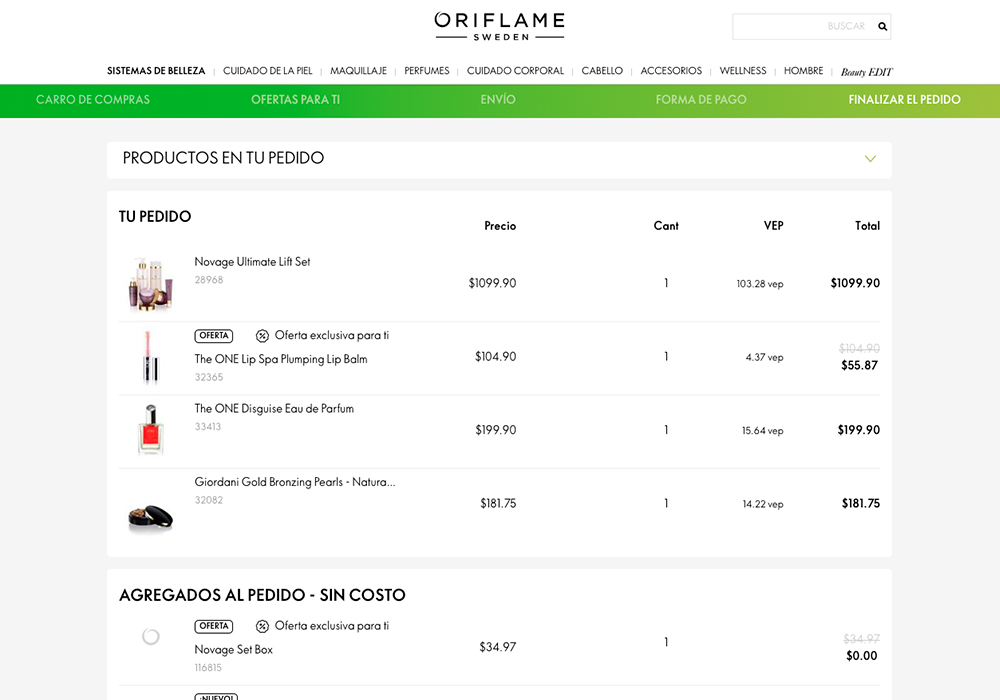Click the $0.00 total for Novage Set Box
This screenshot has width=1000, height=700.
(862, 656)
